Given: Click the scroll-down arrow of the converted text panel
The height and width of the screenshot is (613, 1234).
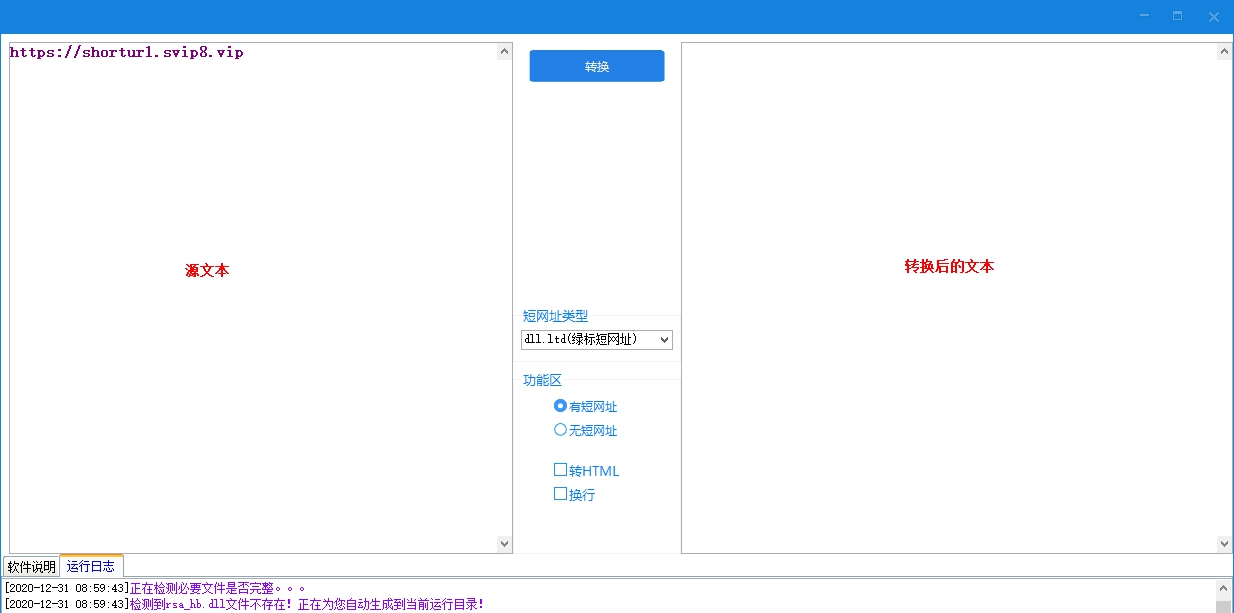Looking at the screenshot, I should 1224,543.
